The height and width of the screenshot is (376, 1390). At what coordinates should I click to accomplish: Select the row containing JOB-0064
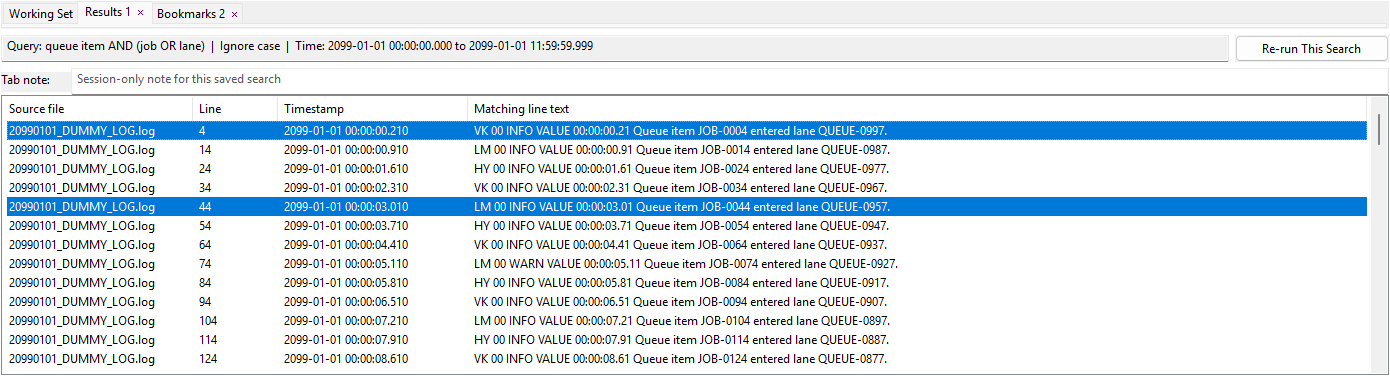tap(686, 245)
